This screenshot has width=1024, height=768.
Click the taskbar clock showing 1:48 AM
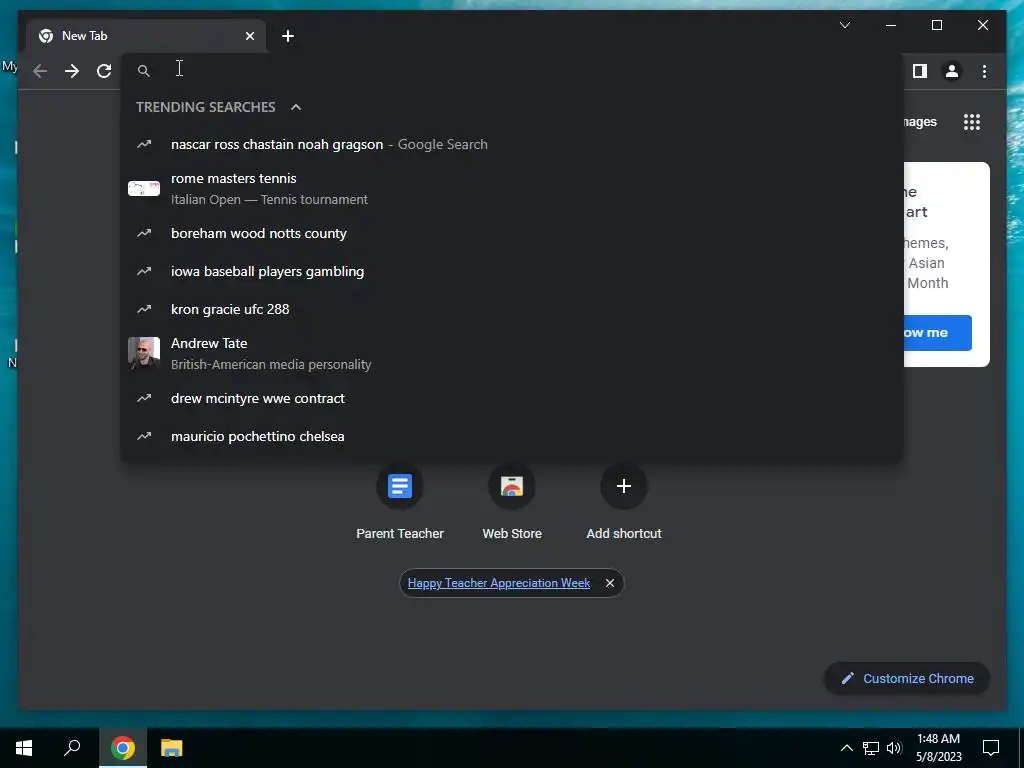[938, 748]
